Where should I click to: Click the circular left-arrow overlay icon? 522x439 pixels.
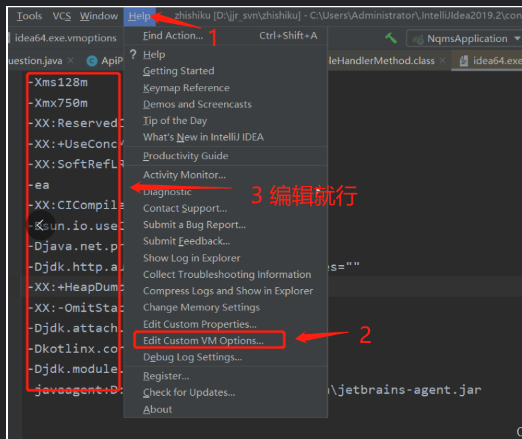[40, 225]
